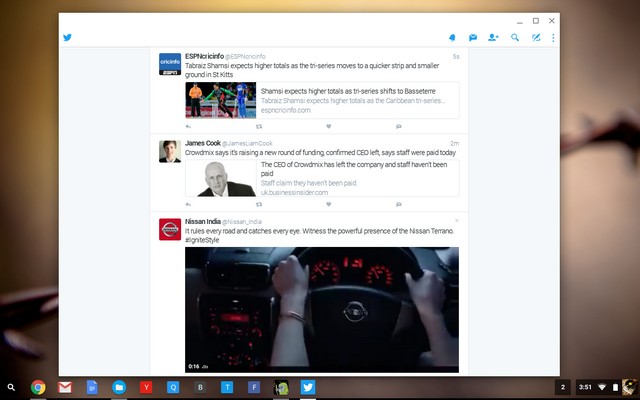Like the ESPNcricinfo tweet
The height and width of the screenshot is (400, 640).
[x=329, y=127]
